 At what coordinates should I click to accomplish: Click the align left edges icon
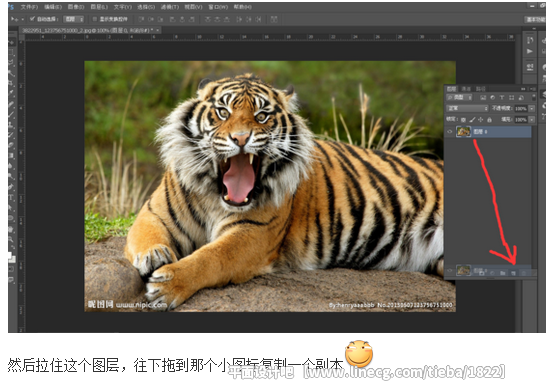(172, 19)
